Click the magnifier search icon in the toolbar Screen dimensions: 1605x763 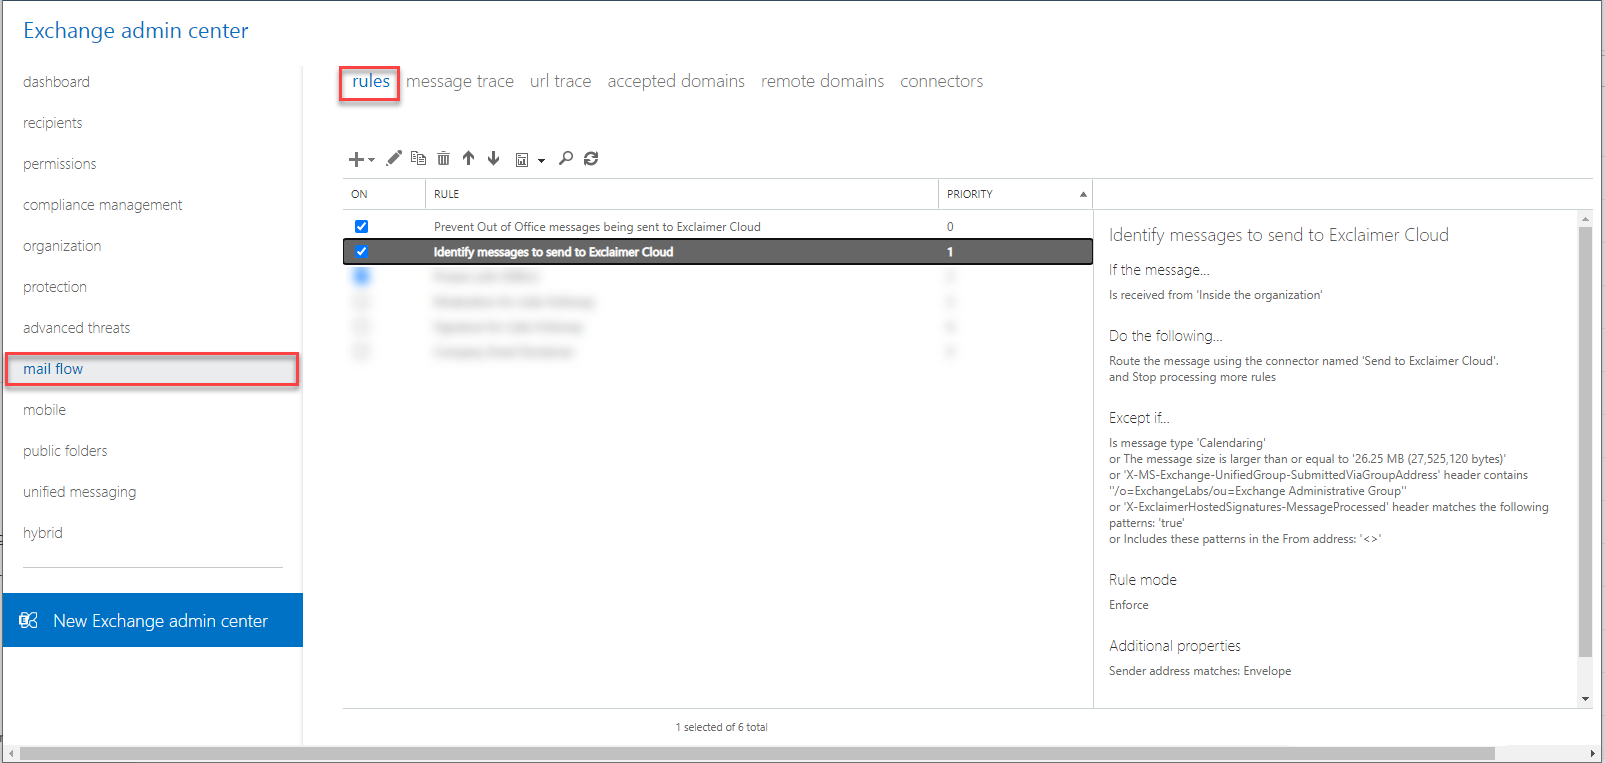coord(566,158)
